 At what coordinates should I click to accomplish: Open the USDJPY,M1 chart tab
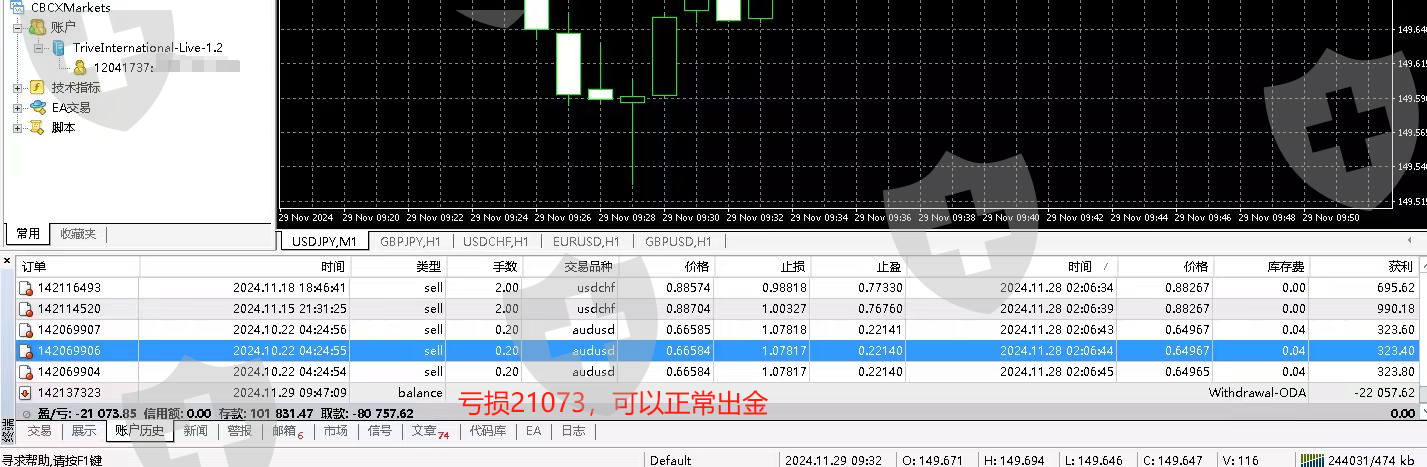[324, 241]
